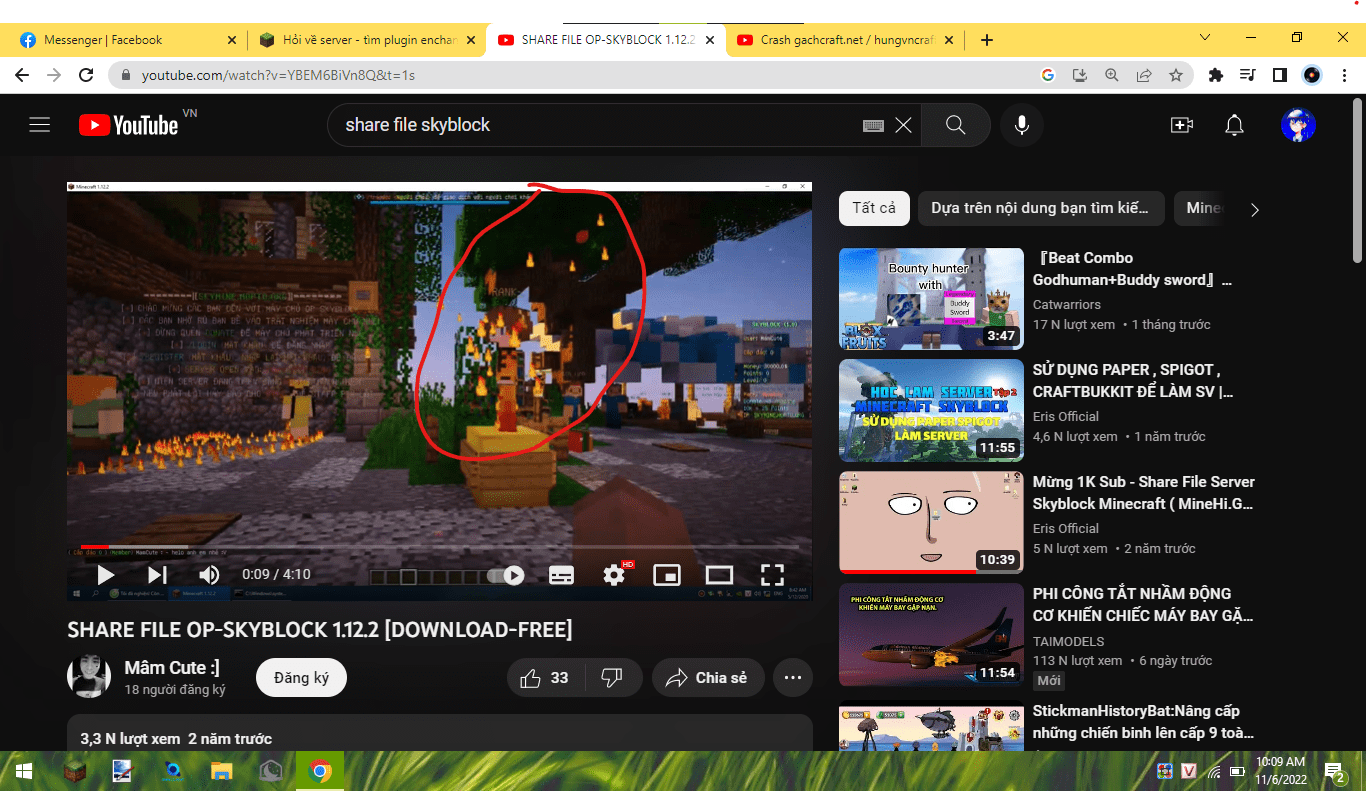Open the YouTube guide hamburger menu
1366x791 pixels.
tap(40, 125)
